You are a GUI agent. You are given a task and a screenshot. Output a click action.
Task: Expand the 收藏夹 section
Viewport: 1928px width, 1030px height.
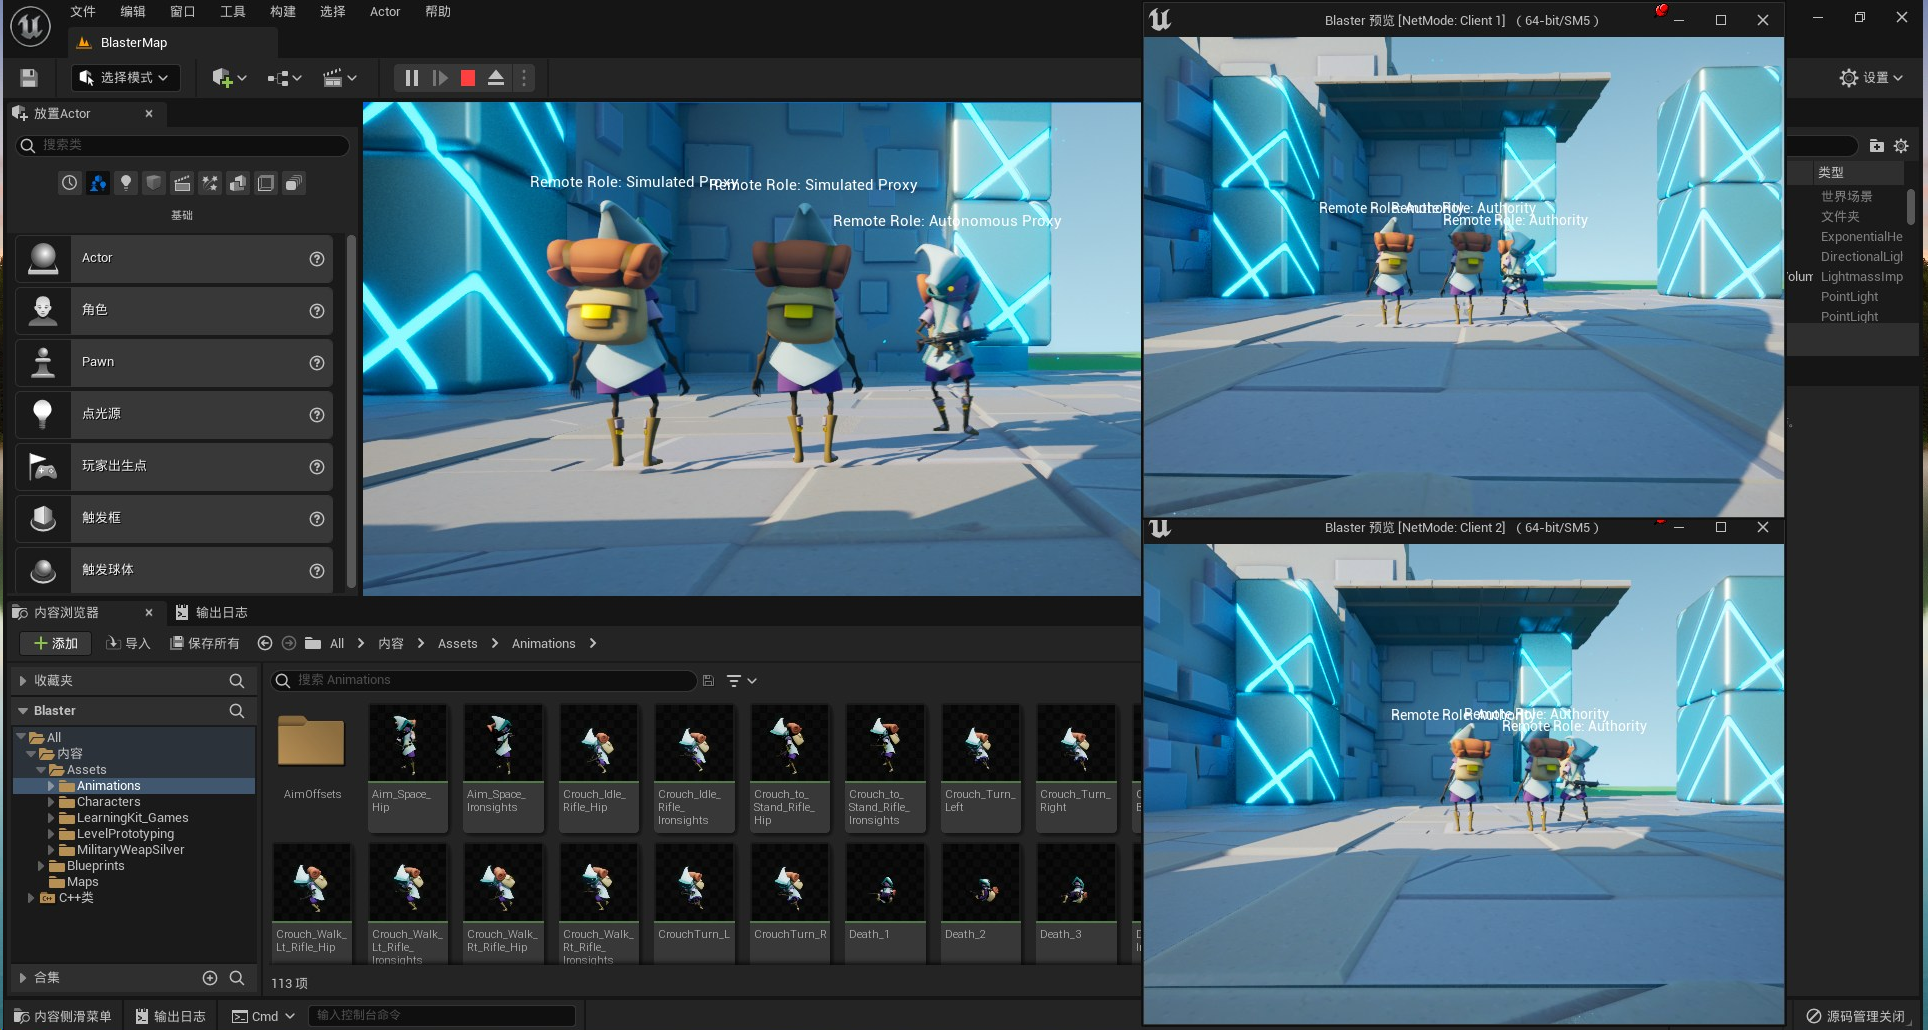(x=22, y=681)
